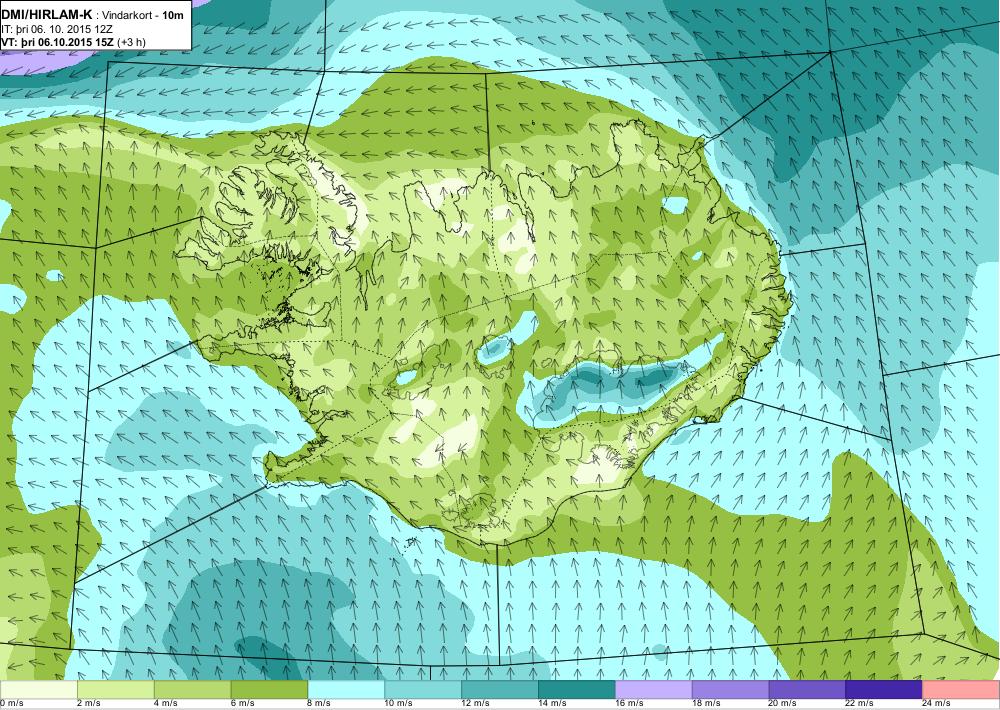Select the "14 m/s" legend label
This screenshot has height=710, width=1000.
[552, 704]
